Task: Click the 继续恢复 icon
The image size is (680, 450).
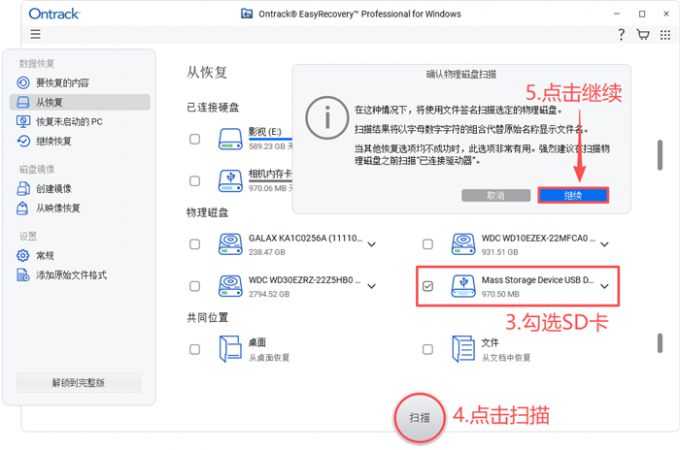Action: [23, 141]
